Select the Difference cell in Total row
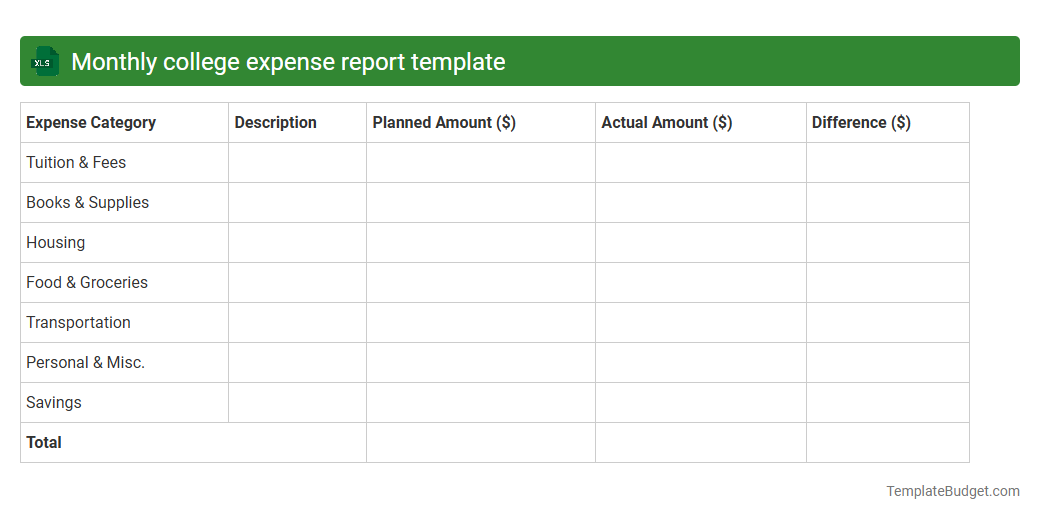This screenshot has width=1040, height=520. (x=887, y=442)
